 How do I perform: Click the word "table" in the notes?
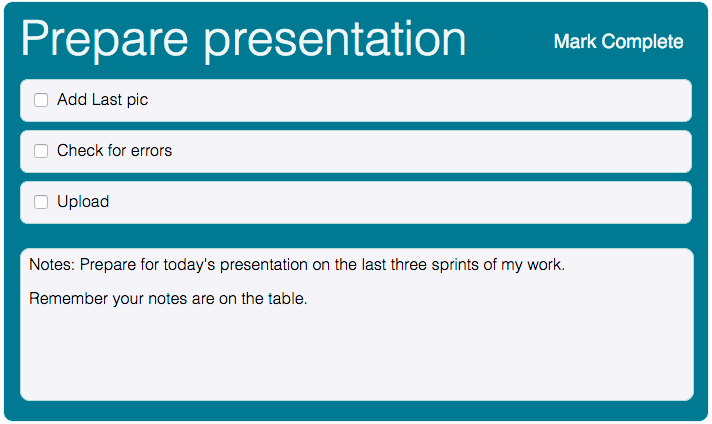tap(285, 298)
